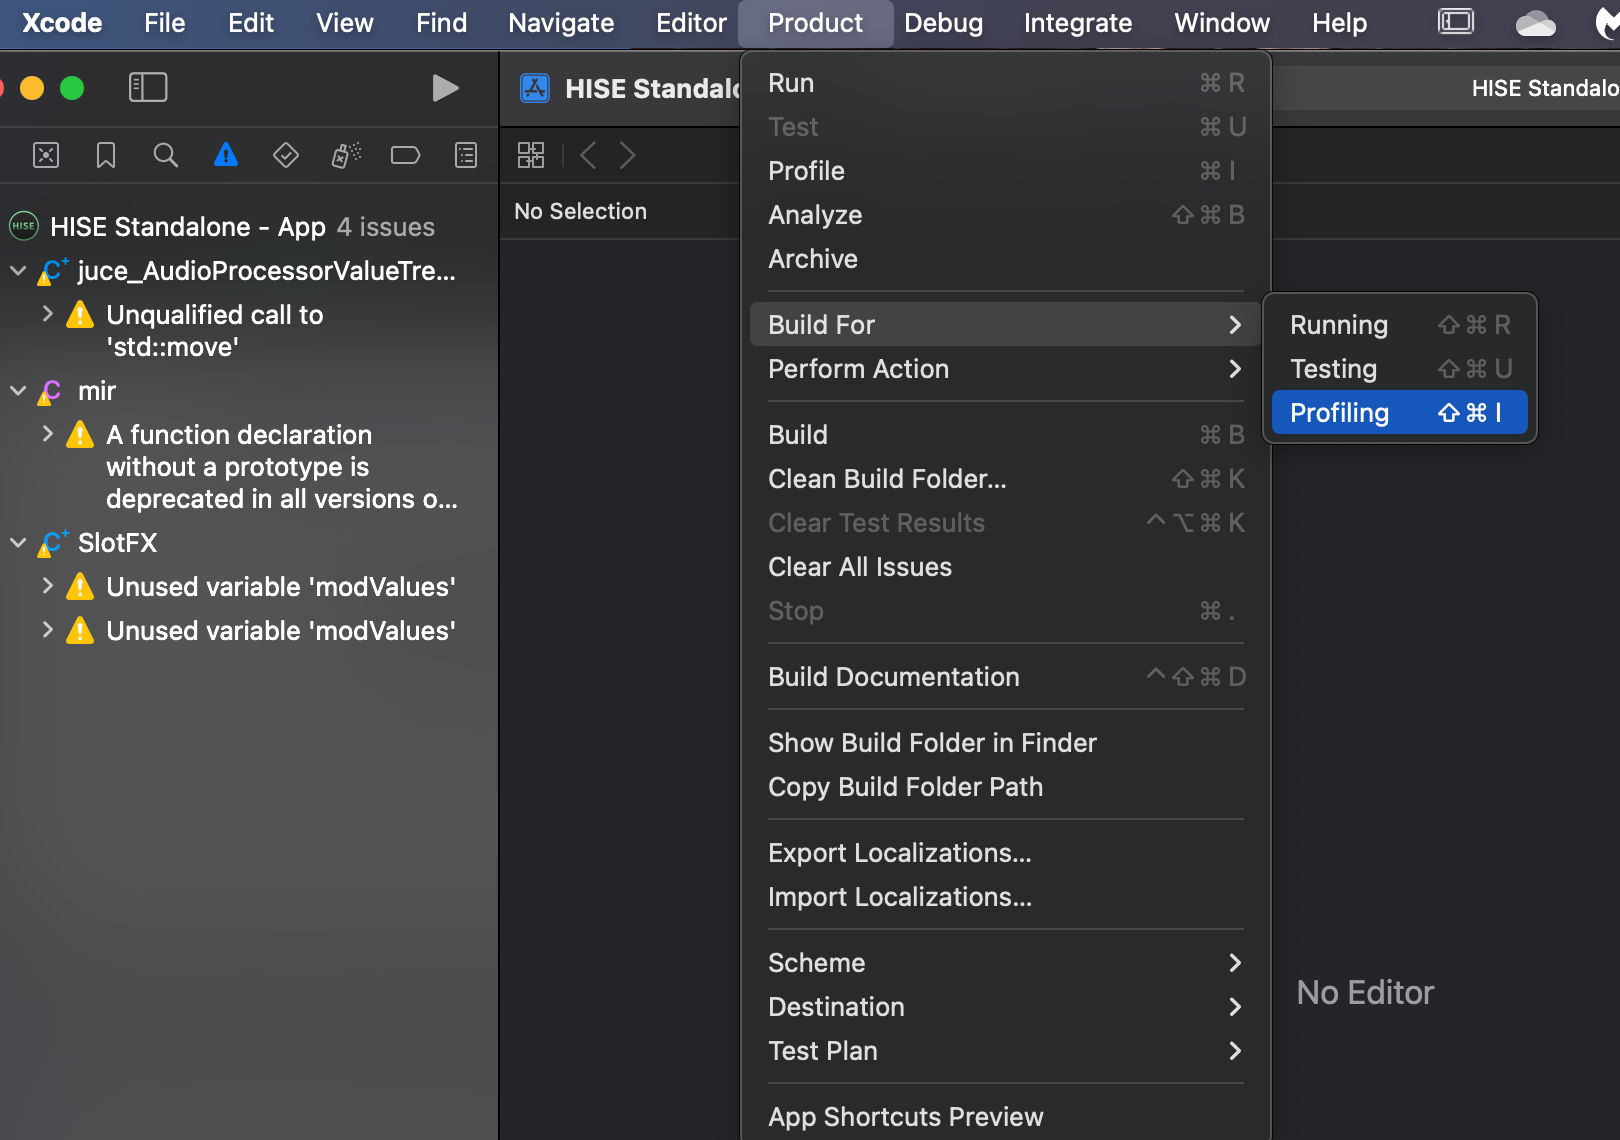Expand the function declaration prototype warning

(x=47, y=434)
